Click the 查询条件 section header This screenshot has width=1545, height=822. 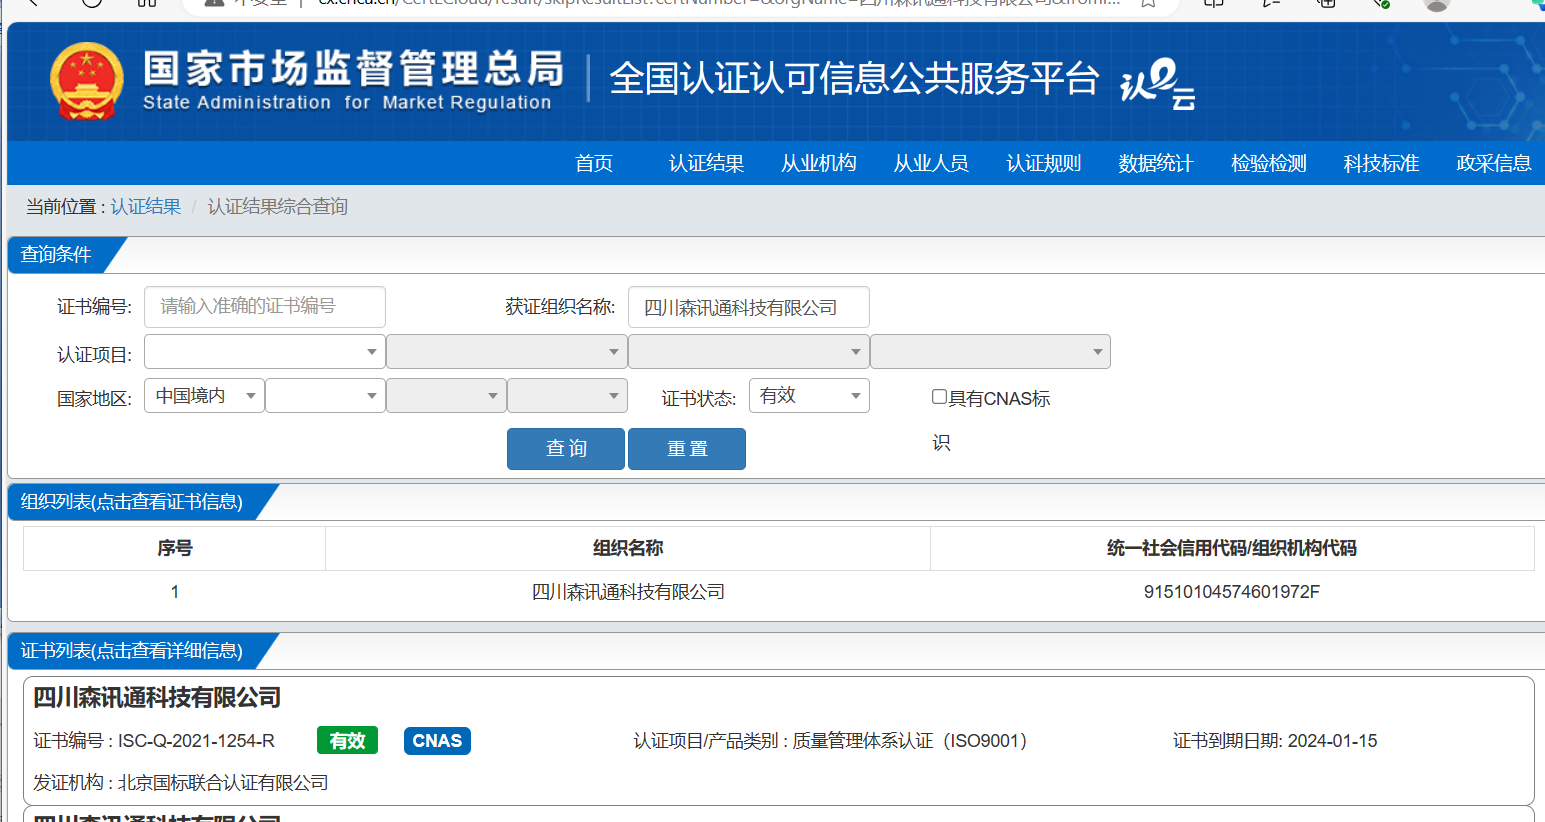tap(57, 255)
